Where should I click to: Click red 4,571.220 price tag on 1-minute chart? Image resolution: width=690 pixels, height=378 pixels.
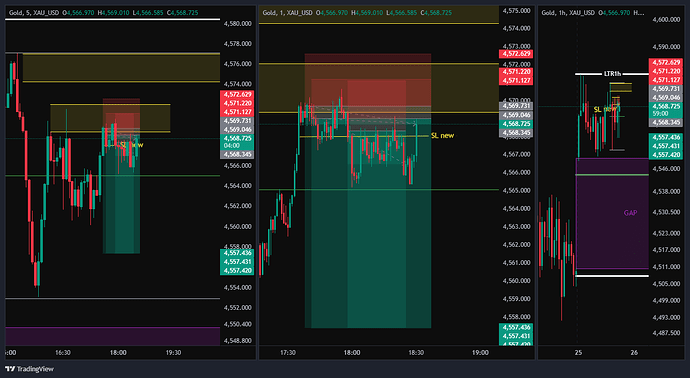[x=516, y=72]
